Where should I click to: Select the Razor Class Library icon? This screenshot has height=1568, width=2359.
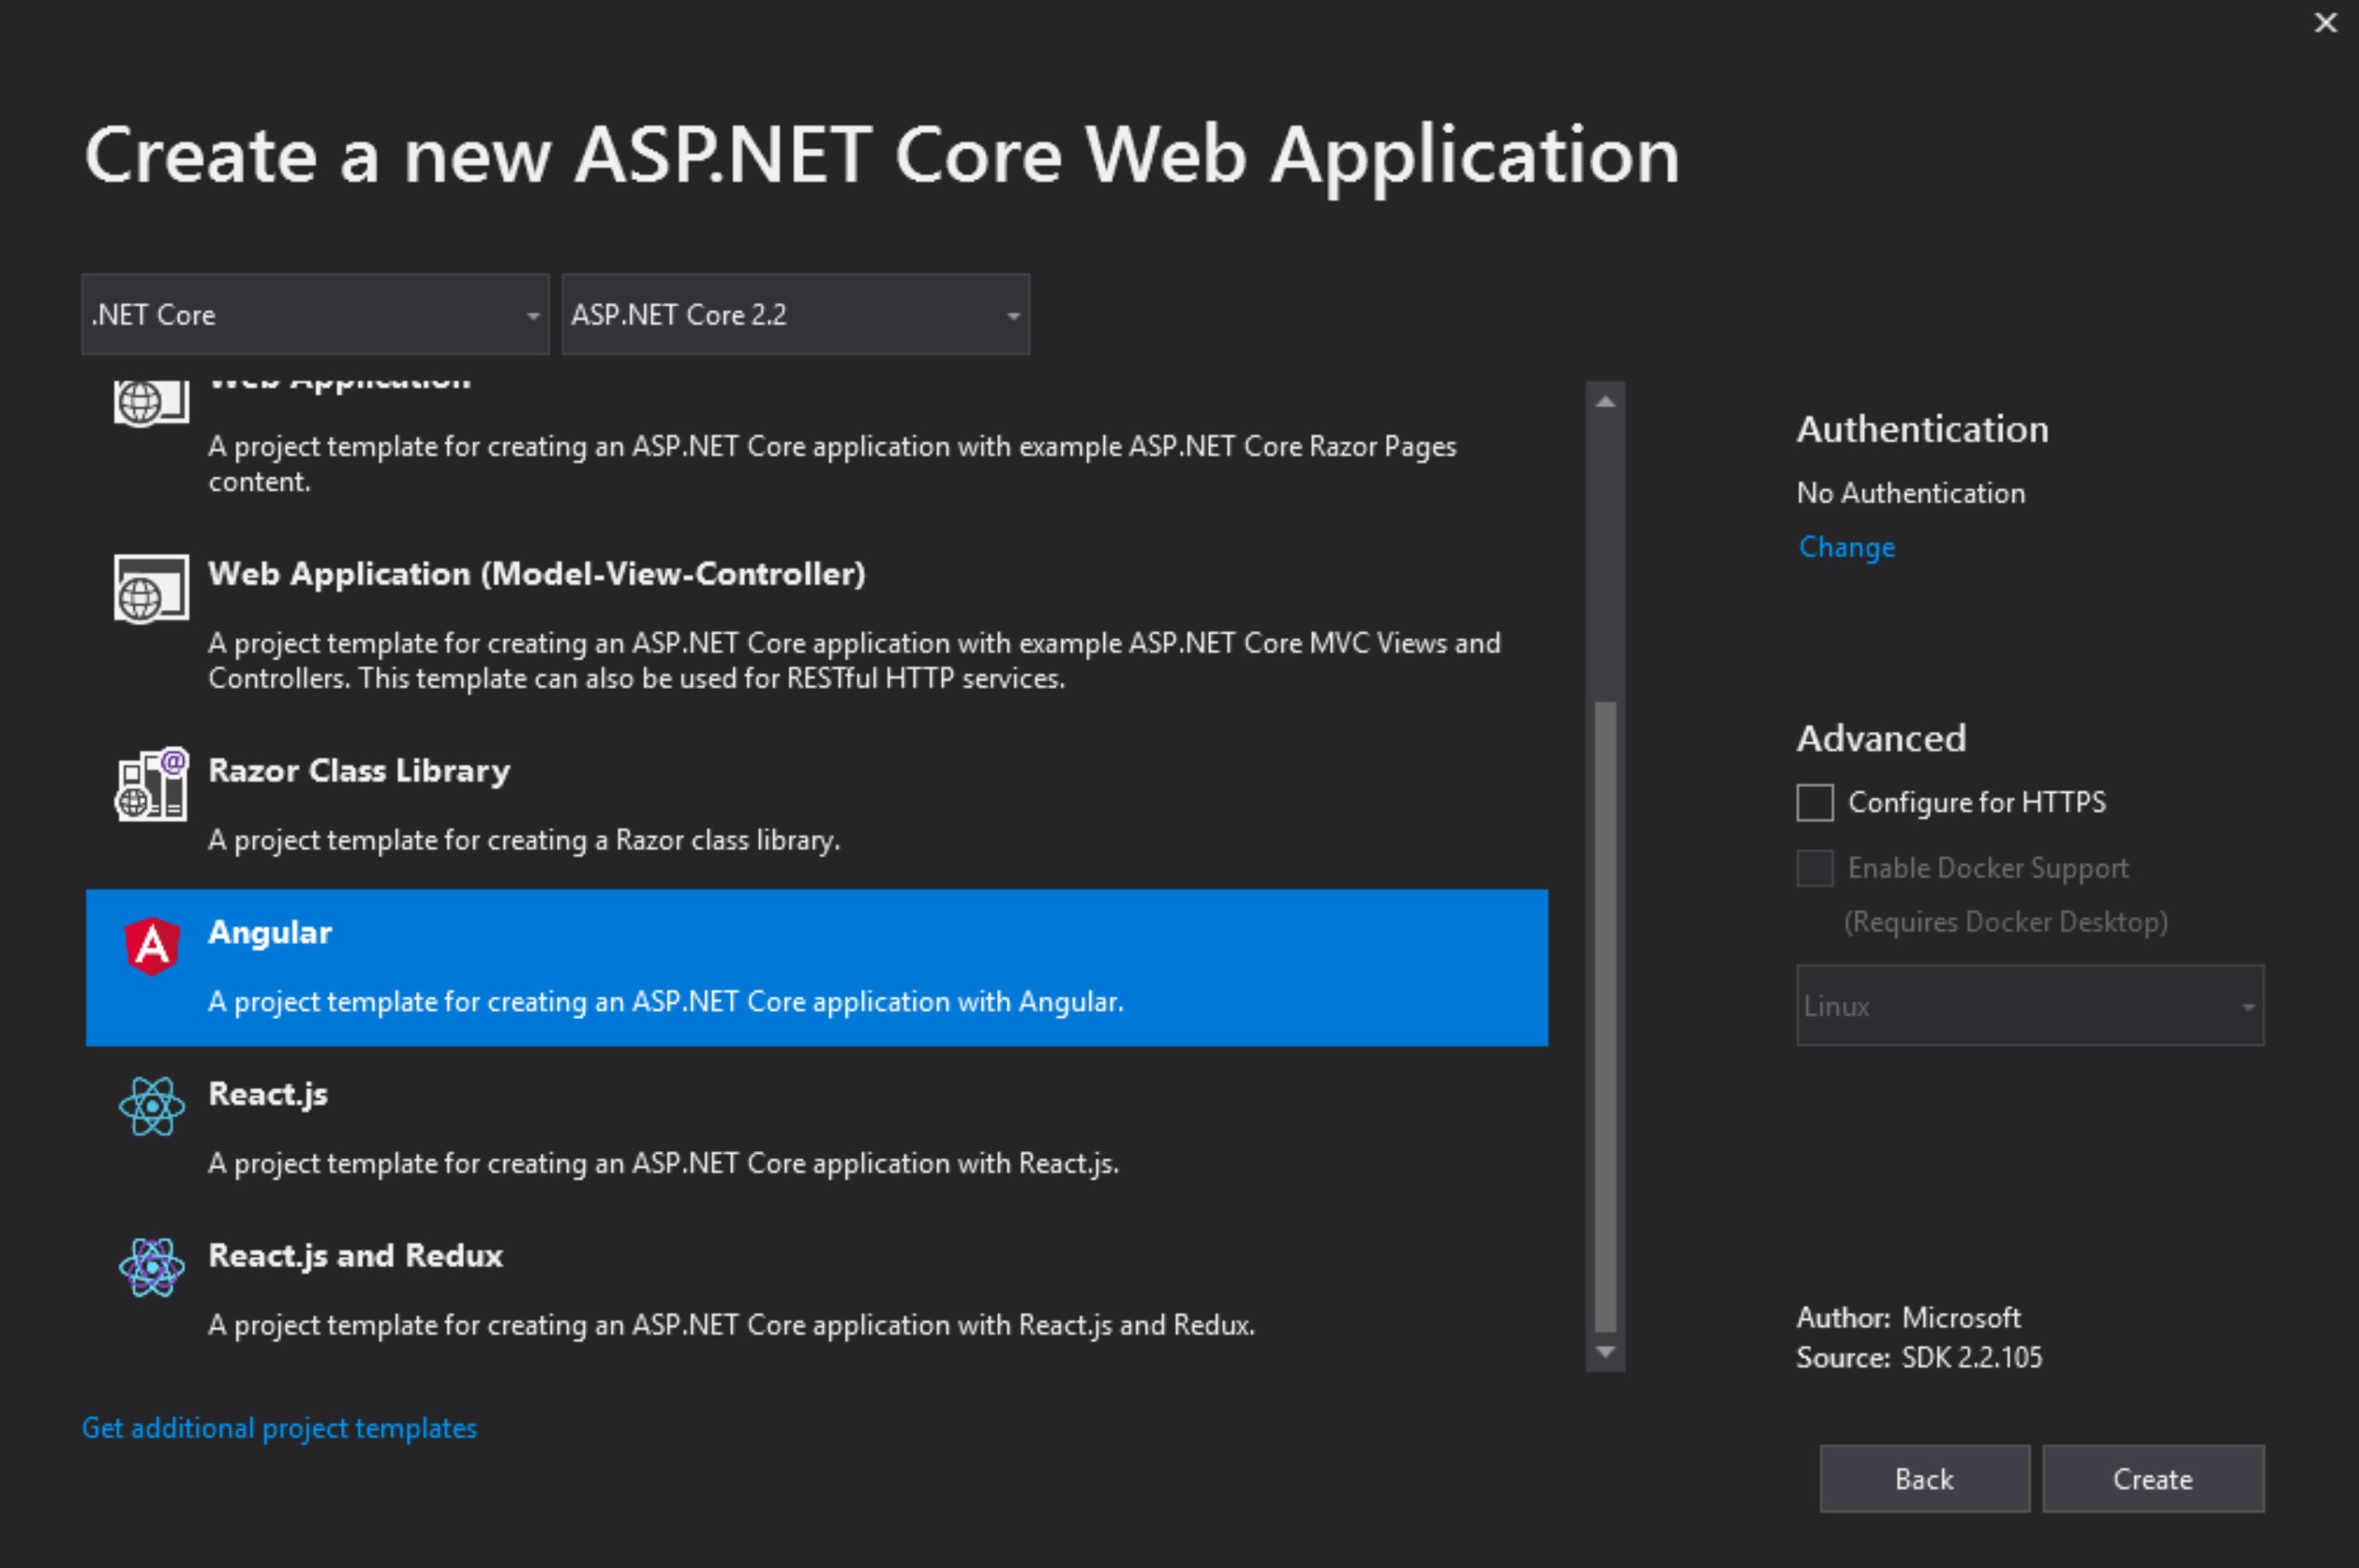pyautogui.click(x=152, y=785)
